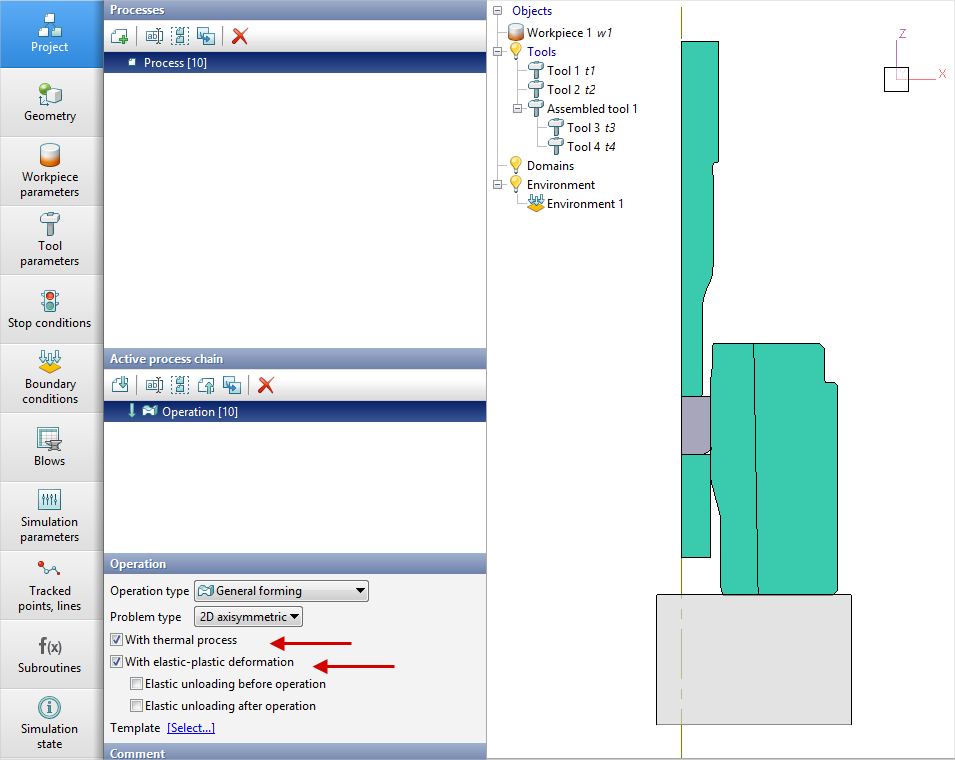Click rename icon in Processes toolbar
955x760 pixels.
coord(154,36)
